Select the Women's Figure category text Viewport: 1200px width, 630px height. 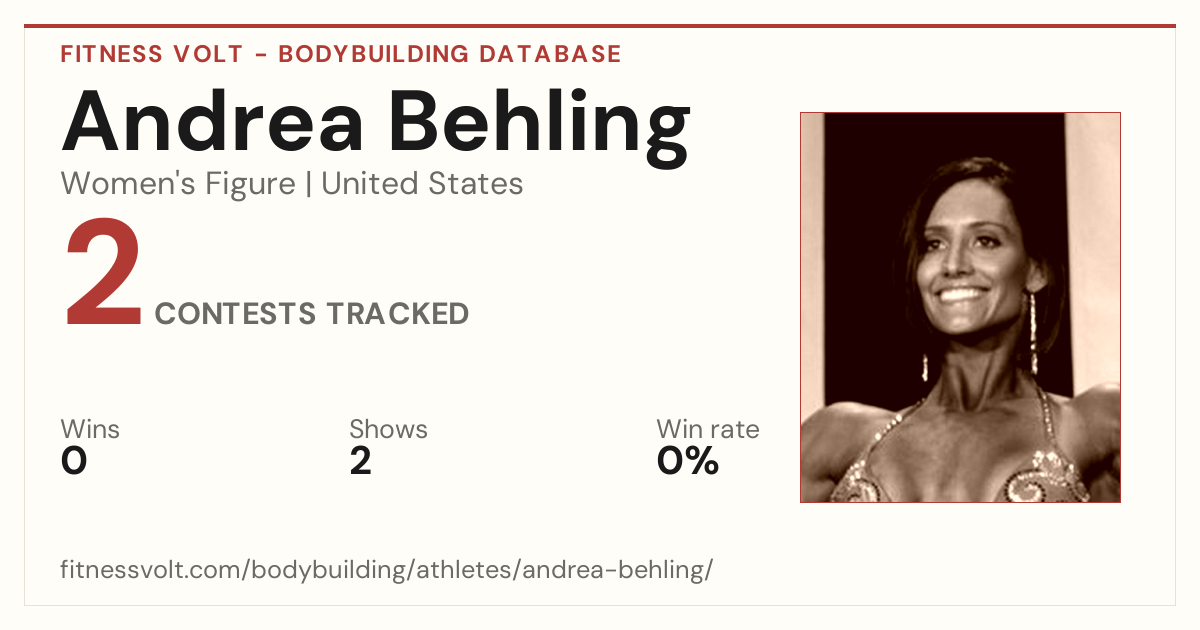click(178, 184)
